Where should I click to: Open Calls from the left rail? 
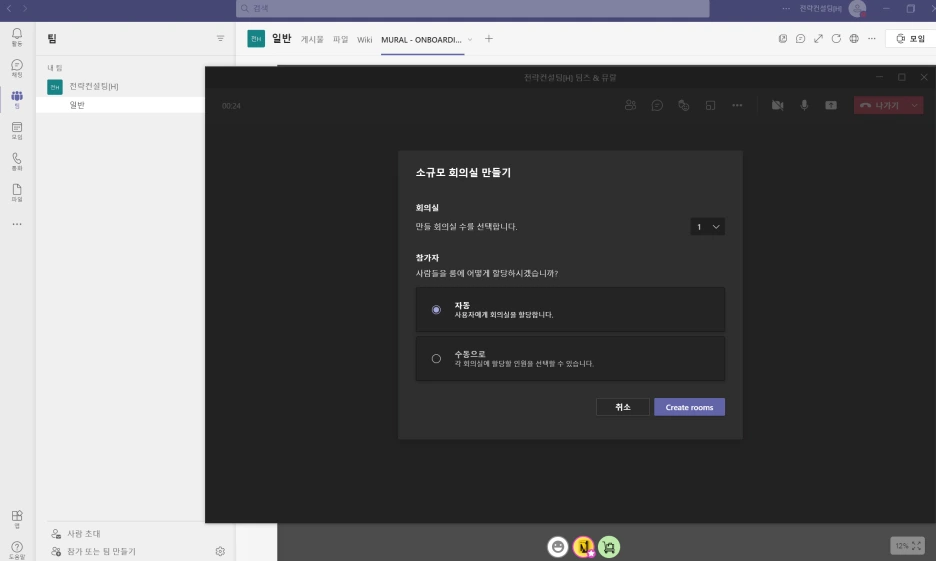pyautogui.click(x=17, y=162)
